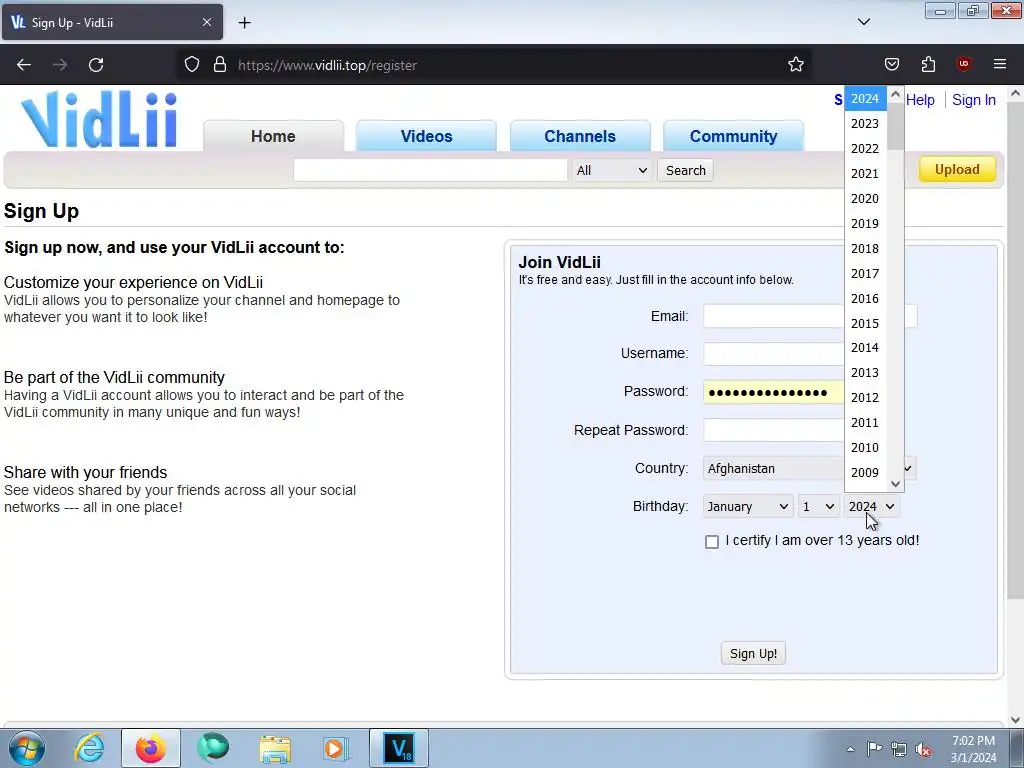Click Firefox icon in taskbar
1024x768 pixels.
point(150,748)
